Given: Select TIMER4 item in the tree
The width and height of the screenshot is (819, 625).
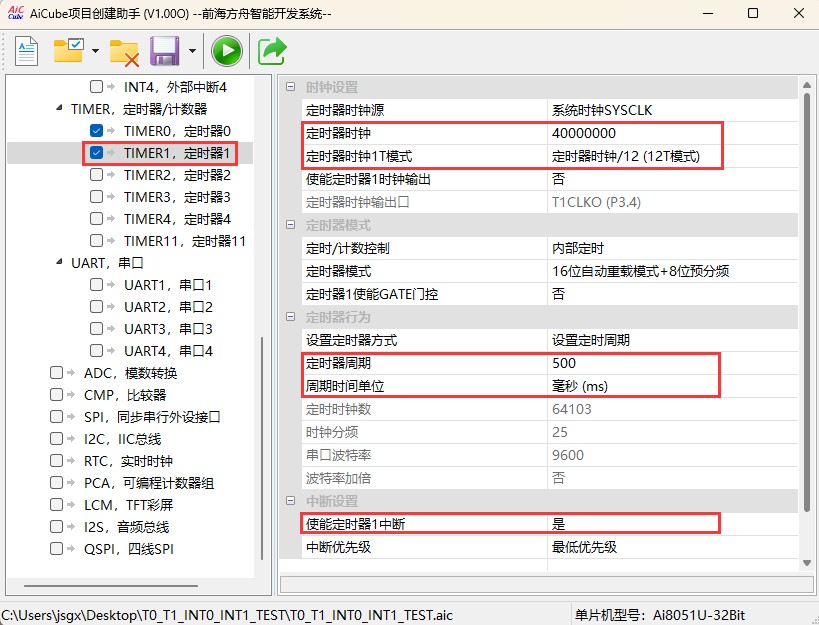Looking at the screenshot, I should click(x=176, y=219).
